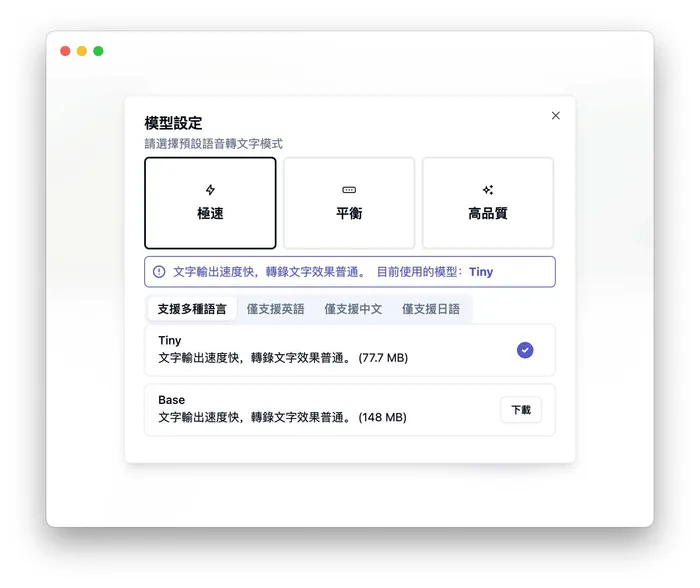Open the 僅支援英語 tab
The width and height of the screenshot is (700, 588).
pos(275,309)
